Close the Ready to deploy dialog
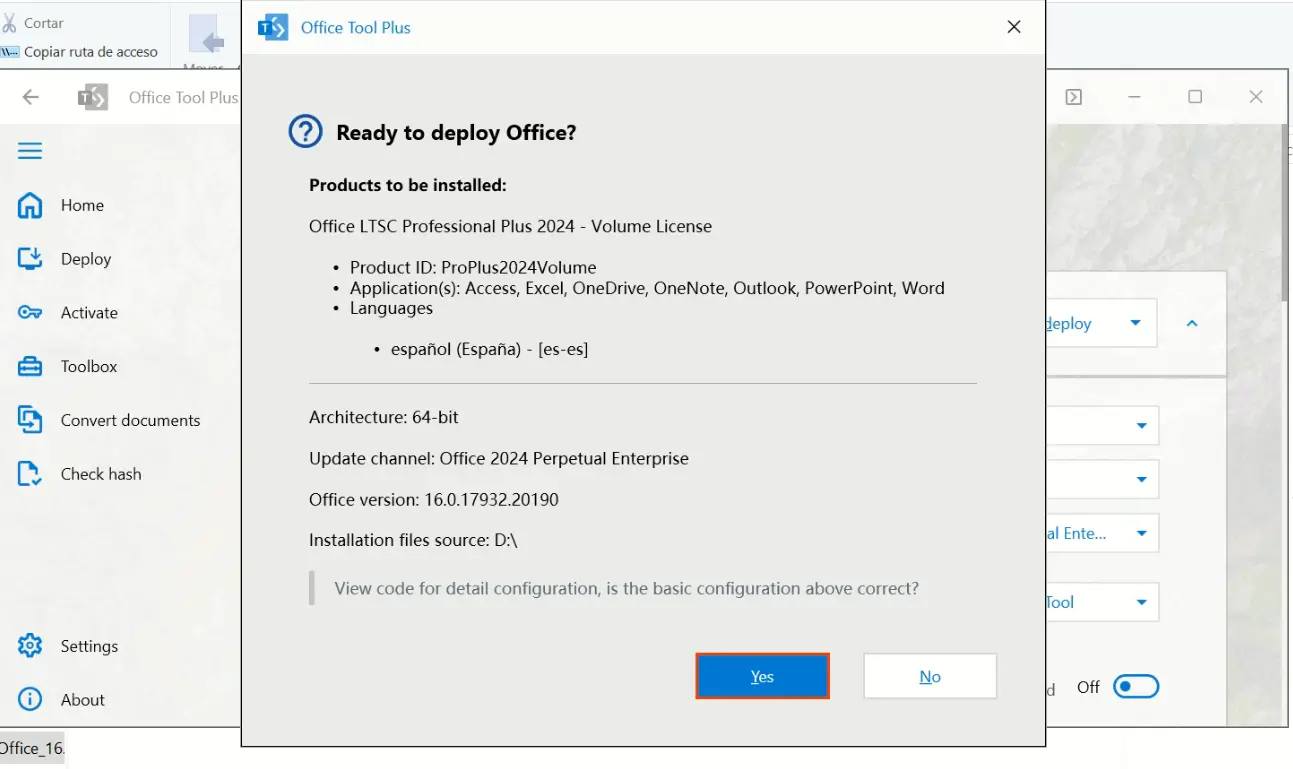 (1014, 27)
